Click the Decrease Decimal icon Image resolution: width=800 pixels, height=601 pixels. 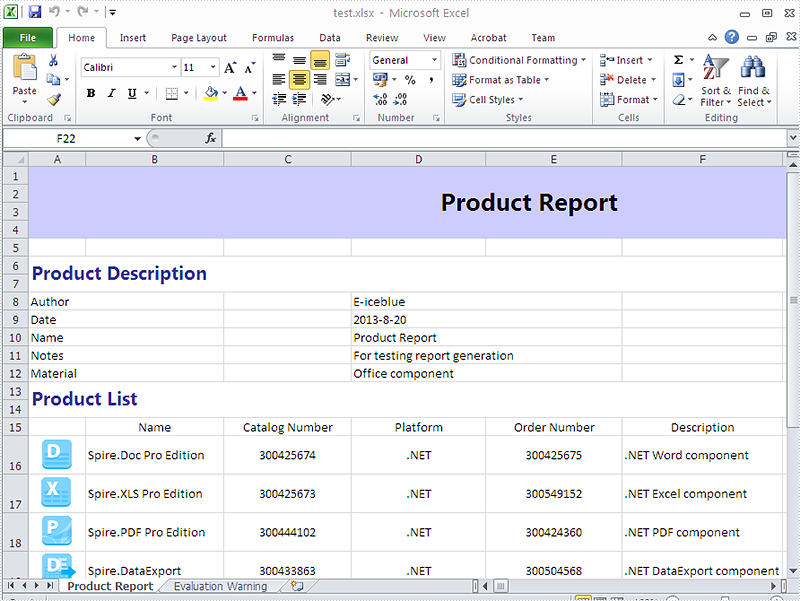click(401, 99)
